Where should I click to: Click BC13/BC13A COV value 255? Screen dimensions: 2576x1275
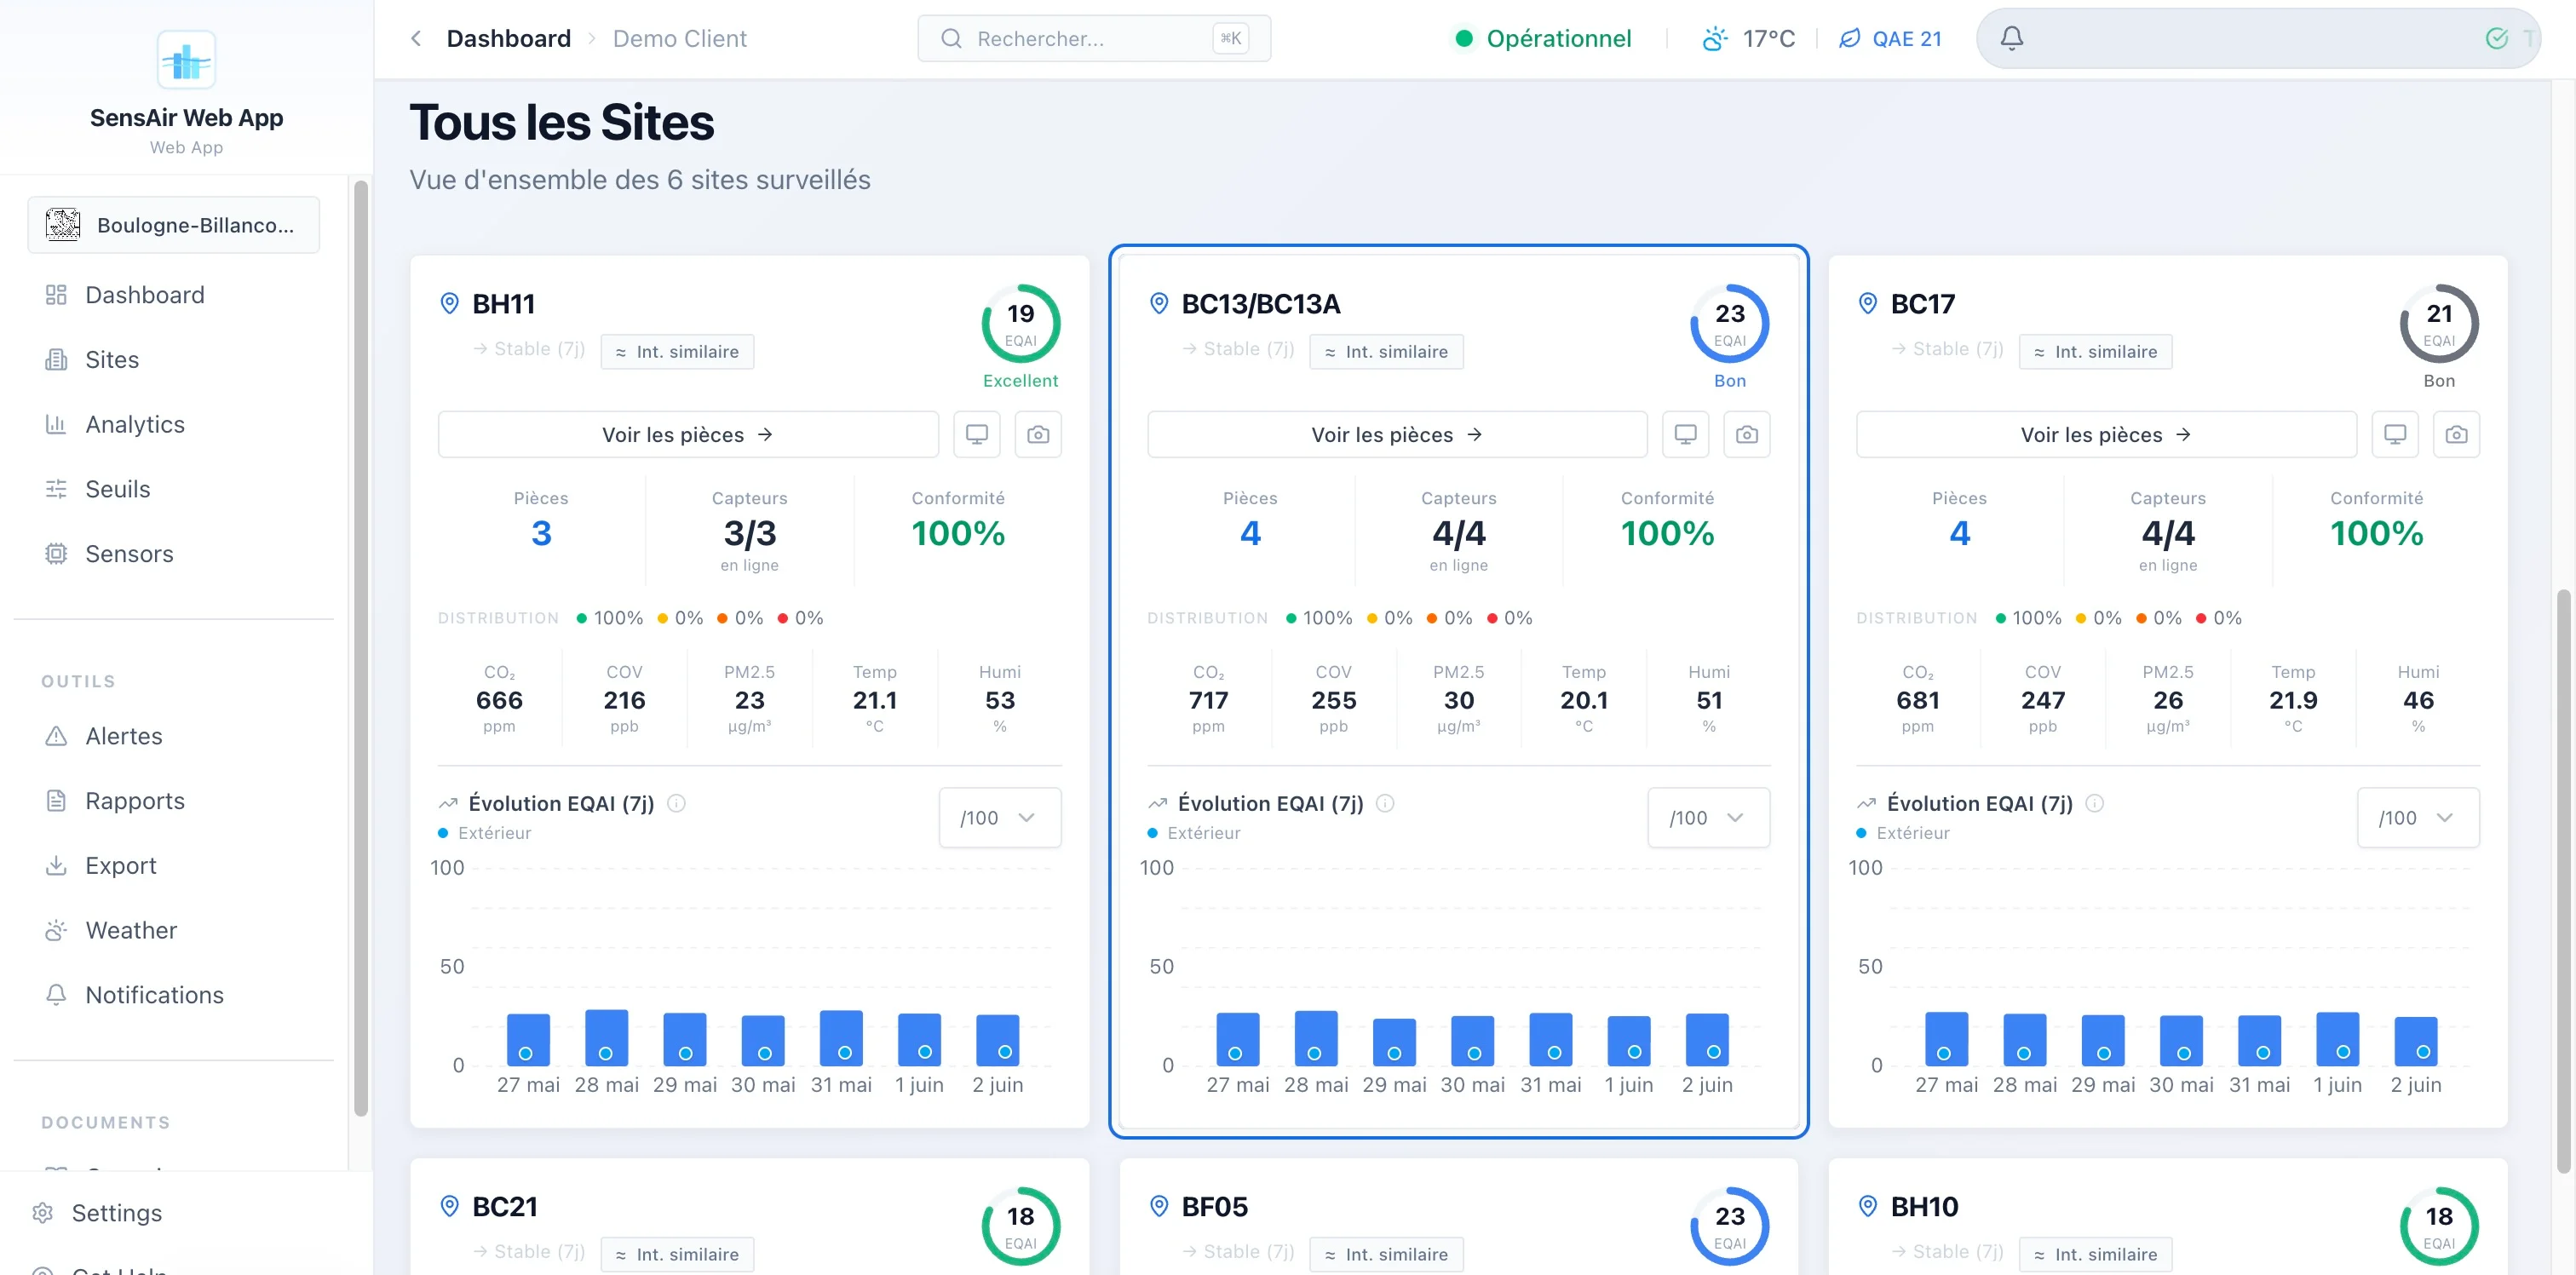tap(1333, 700)
